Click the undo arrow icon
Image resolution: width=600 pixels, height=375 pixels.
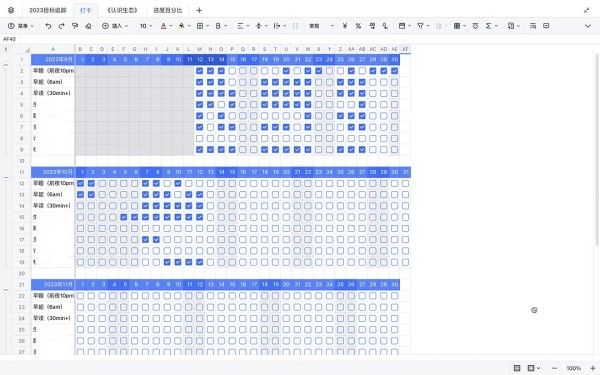[48, 26]
